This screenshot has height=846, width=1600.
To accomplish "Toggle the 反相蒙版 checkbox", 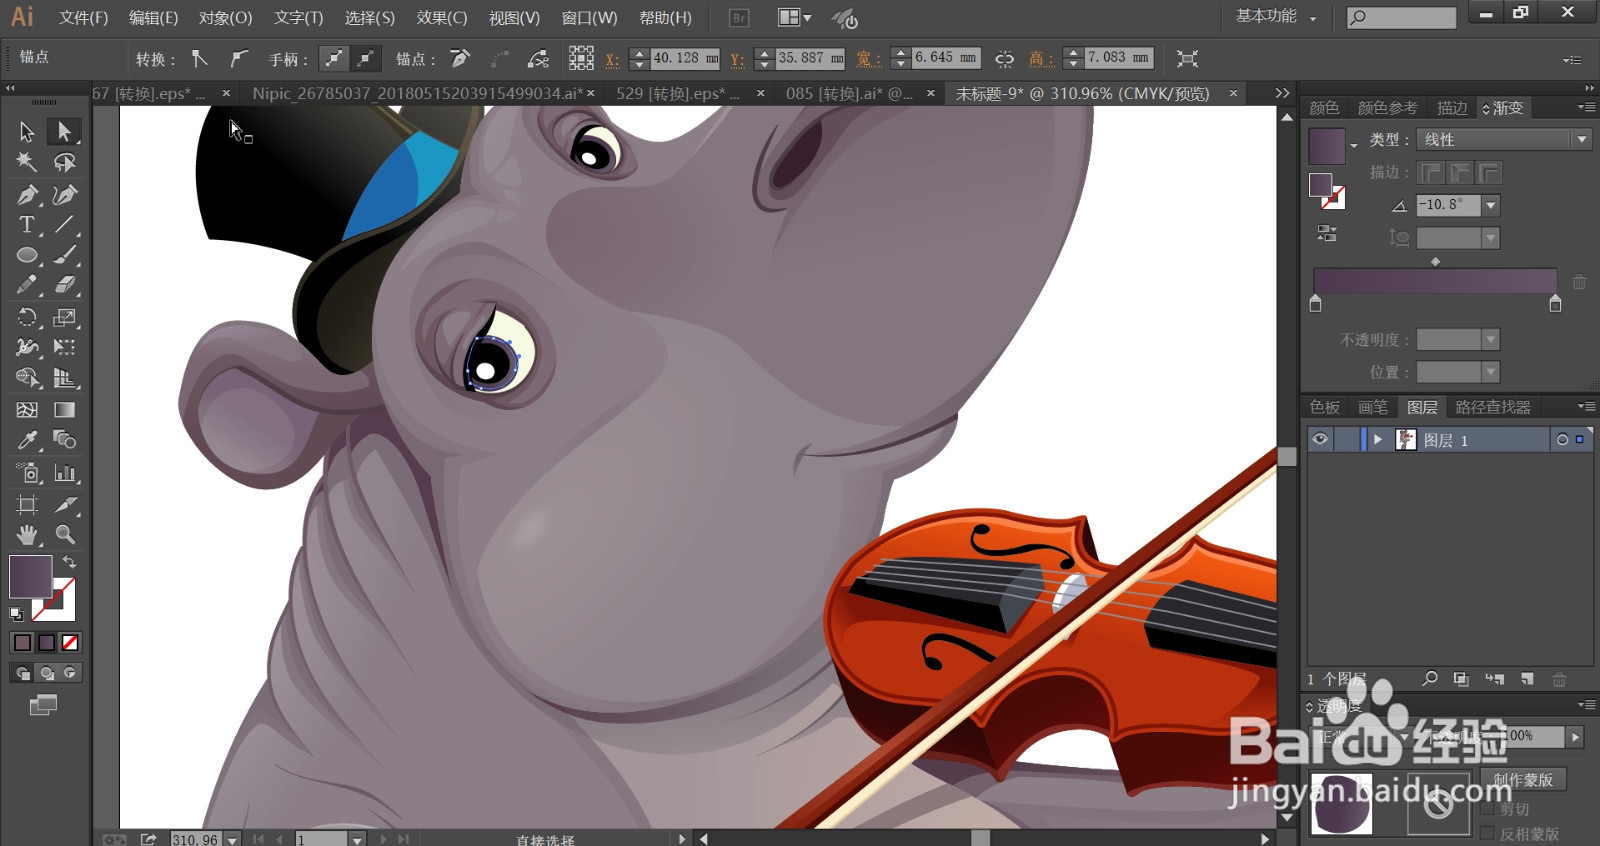I will (1487, 833).
